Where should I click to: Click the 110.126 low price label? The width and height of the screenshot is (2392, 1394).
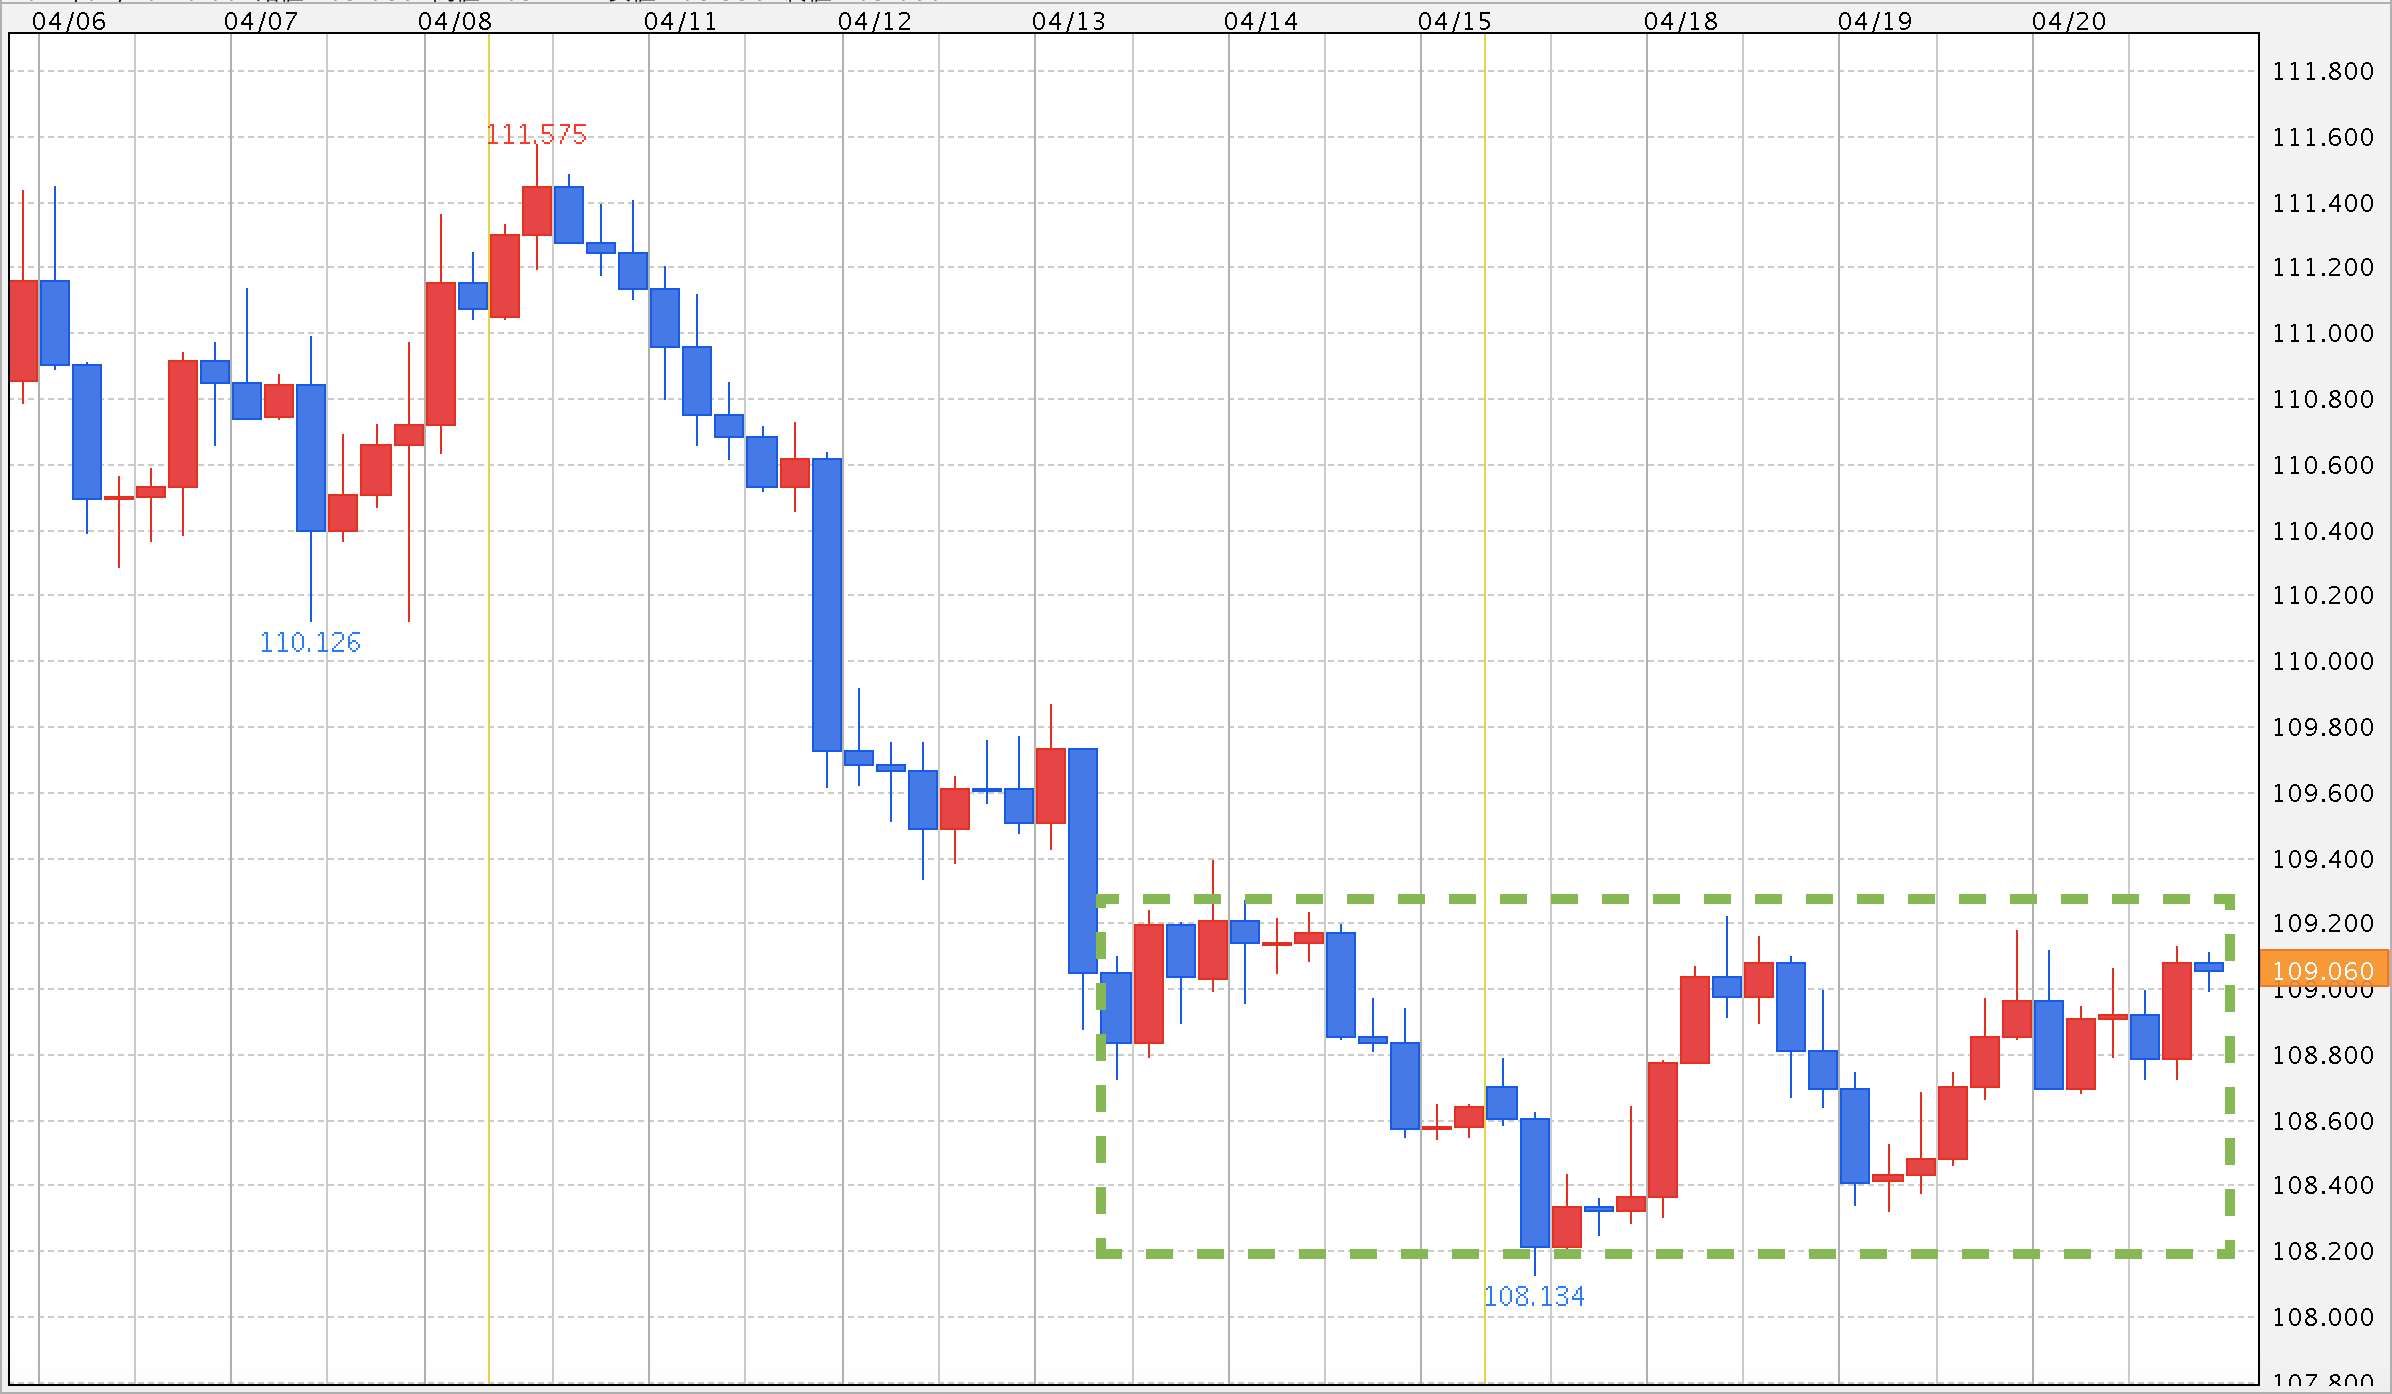(x=310, y=642)
